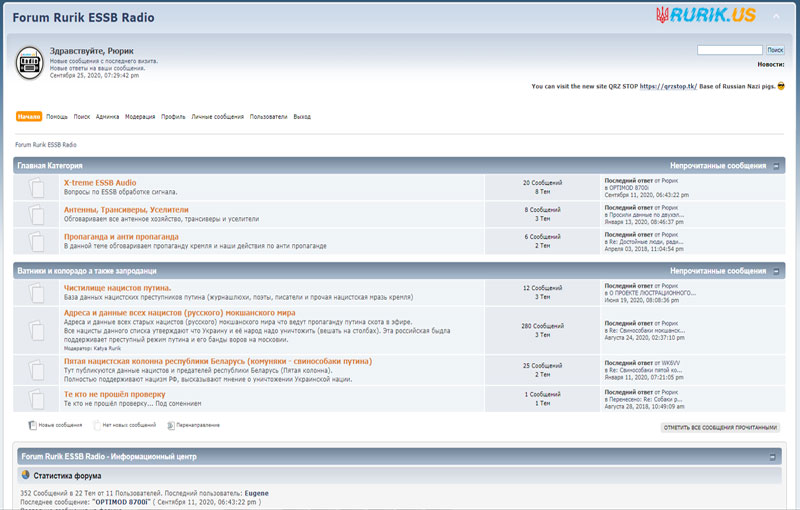Mark all messages read via Отметить все сообщения прочитанными
The image size is (800, 510).
pos(720,427)
